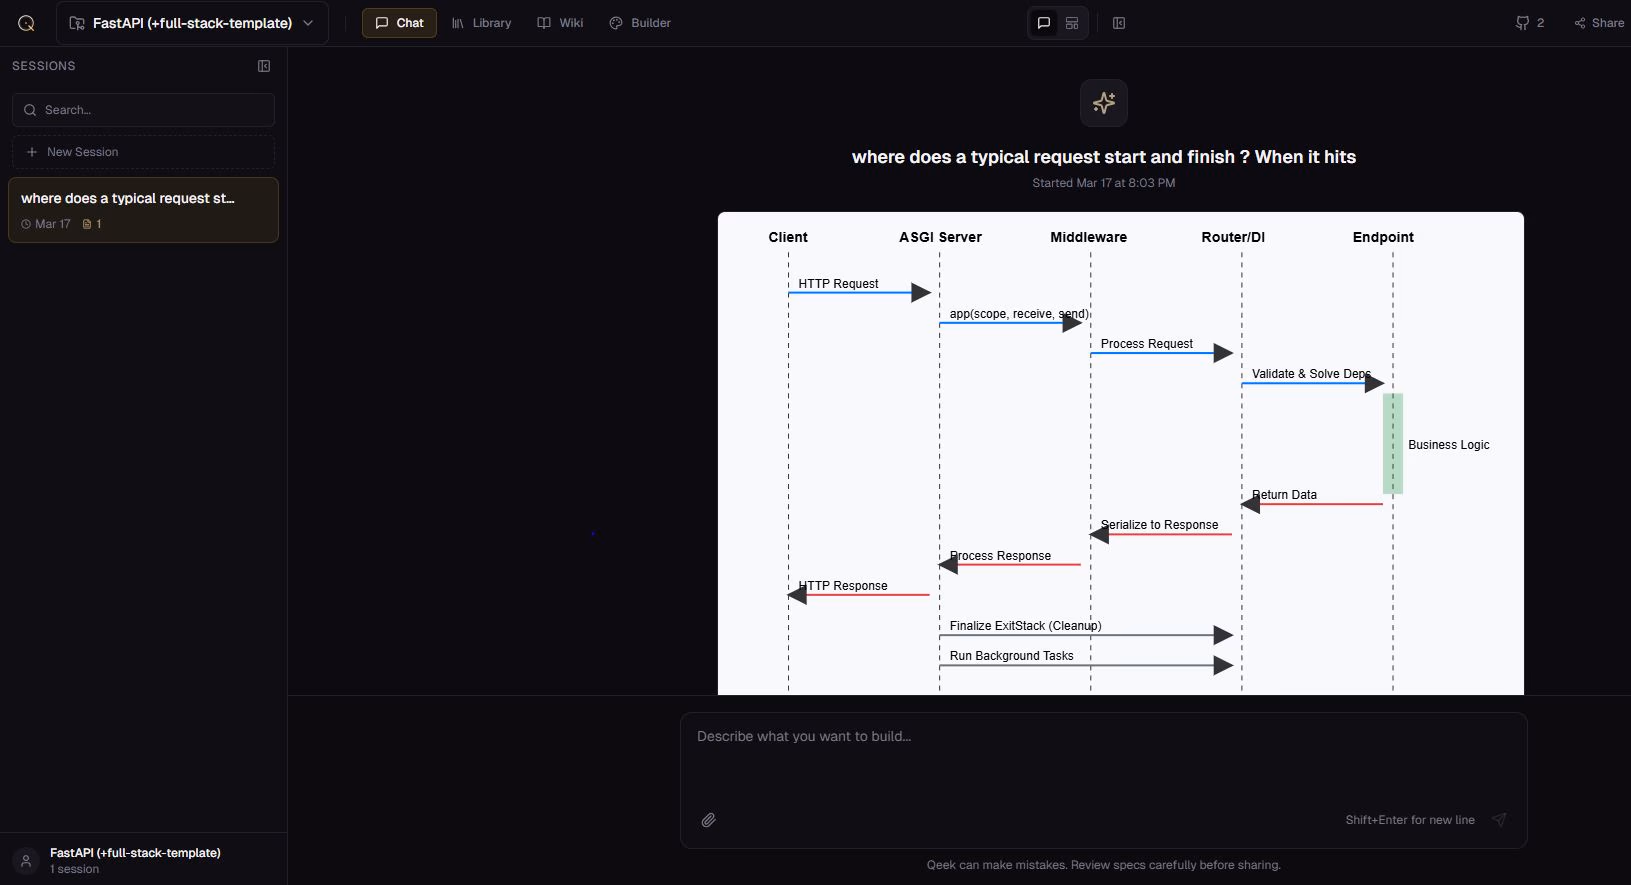1631x885 pixels.
Task: Collapse the Sessions sidebar
Action: pyautogui.click(x=264, y=66)
